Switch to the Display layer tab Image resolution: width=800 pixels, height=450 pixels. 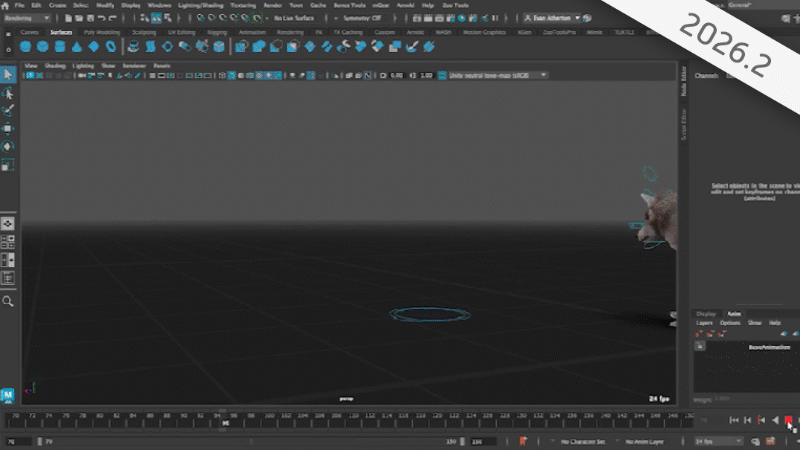706,314
